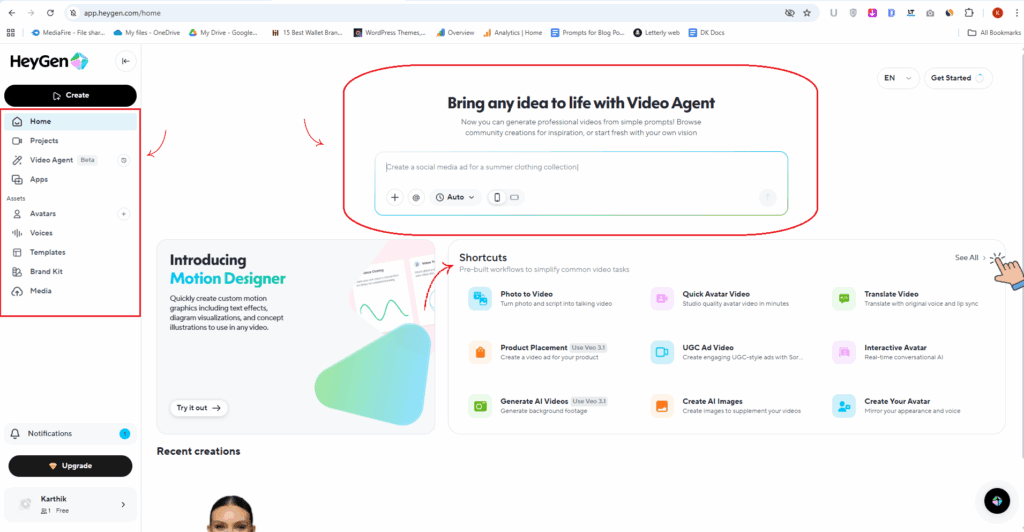Open Photo to Video shortcut icon
The width and height of the screenshot is (1024, 532).
click(480, 299)
